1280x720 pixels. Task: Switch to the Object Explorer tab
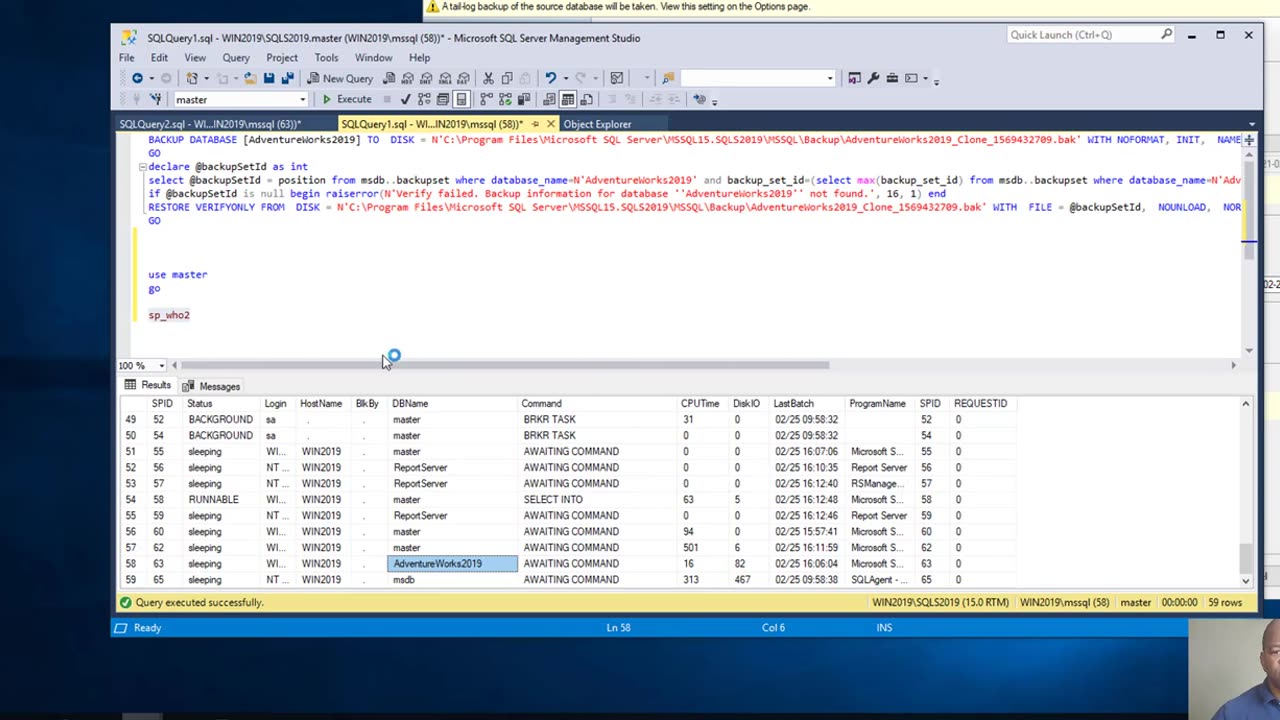click(x=597, y=124)
